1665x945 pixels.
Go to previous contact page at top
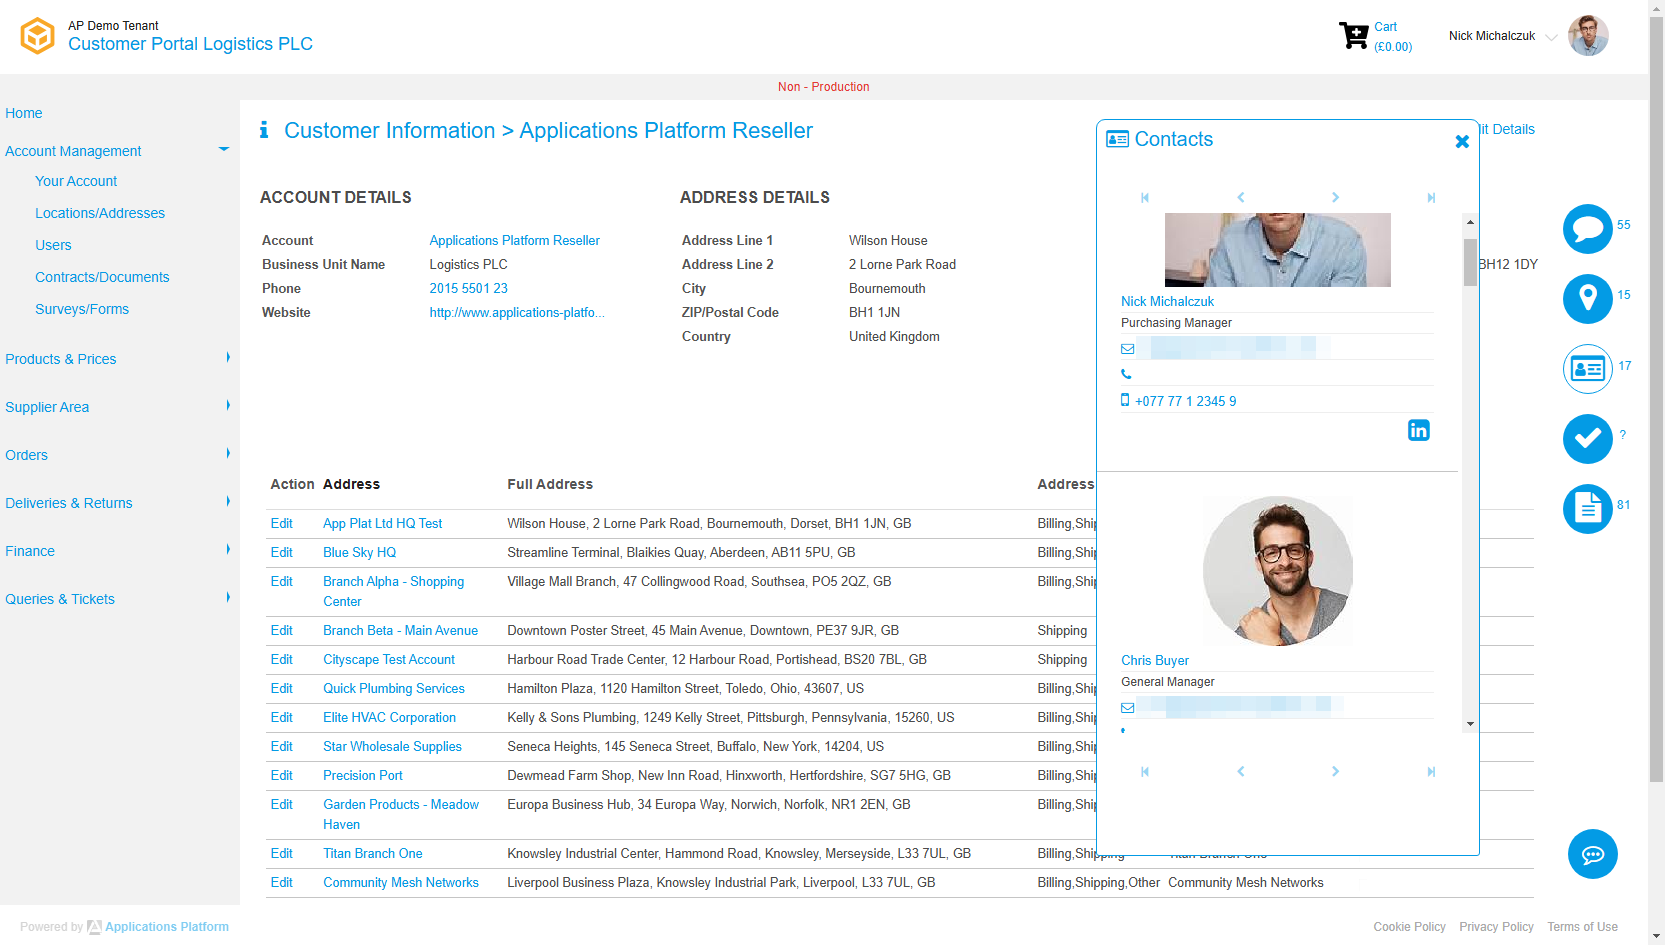tap(1241, 198)
